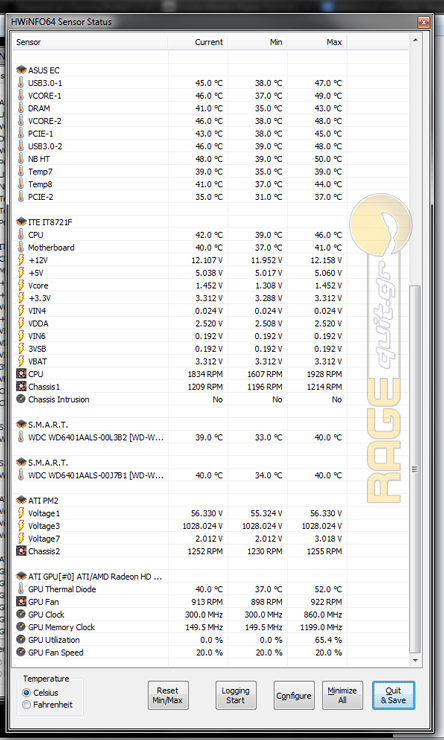
Task: Click the ATI GPU[#0] group chip icon
Action: (x=21, y=576)
